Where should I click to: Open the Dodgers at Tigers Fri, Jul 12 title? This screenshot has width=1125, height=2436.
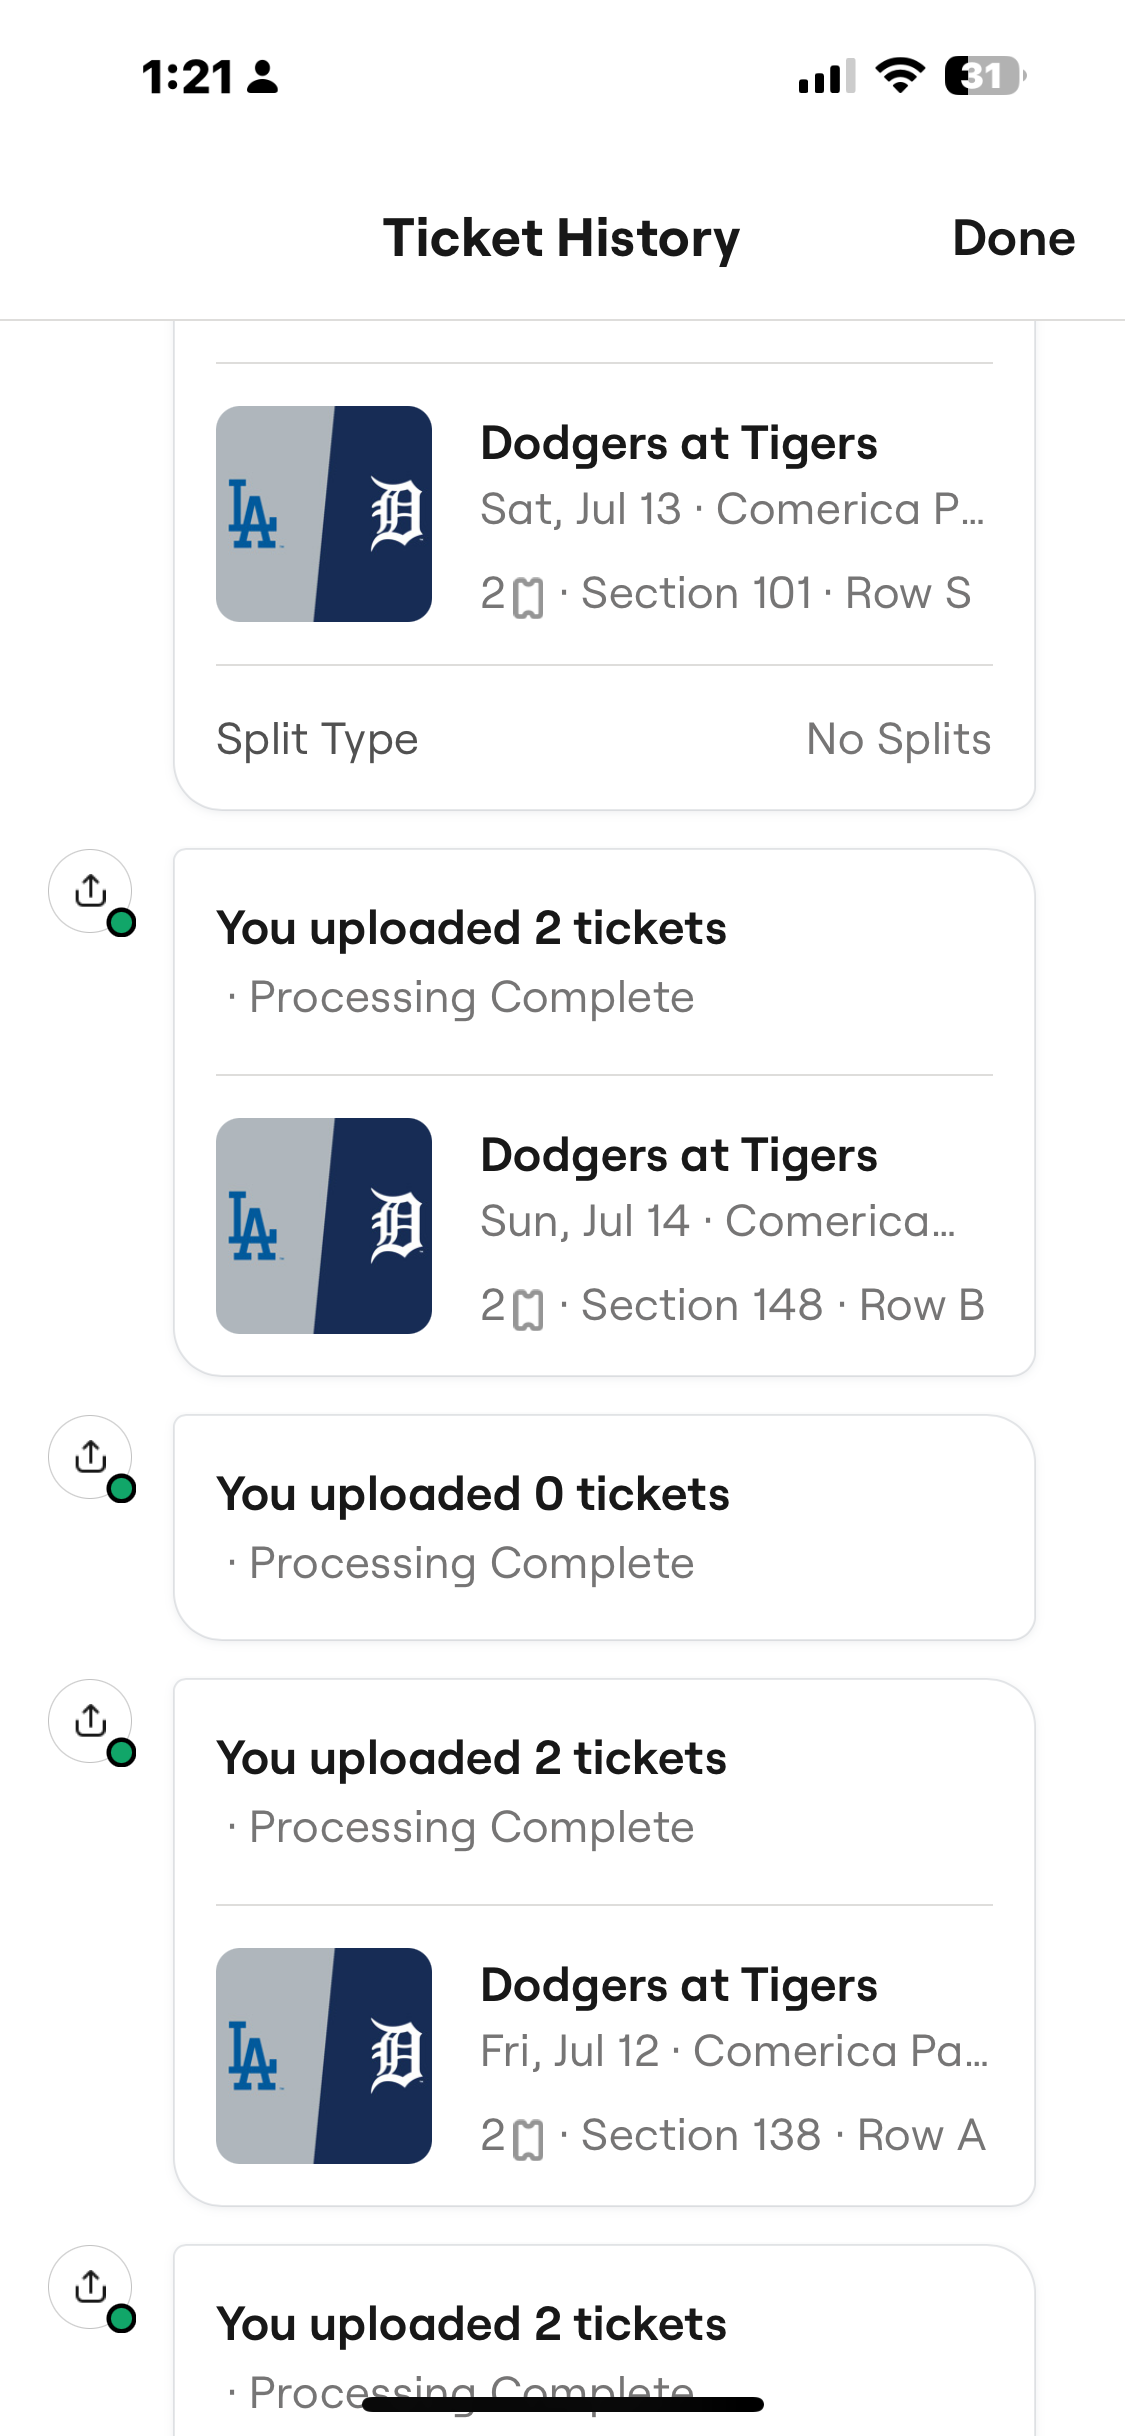pyautogui.click(x=679, y=1985)
